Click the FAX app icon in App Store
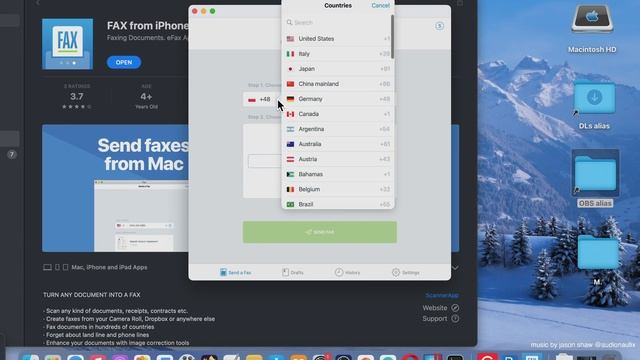The width and height of the screenshot is (640, 360). [67, 44]
